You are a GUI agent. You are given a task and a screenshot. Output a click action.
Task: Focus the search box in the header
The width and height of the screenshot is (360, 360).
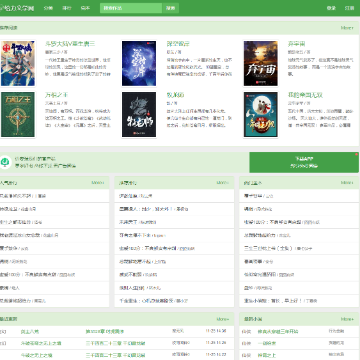131,8
